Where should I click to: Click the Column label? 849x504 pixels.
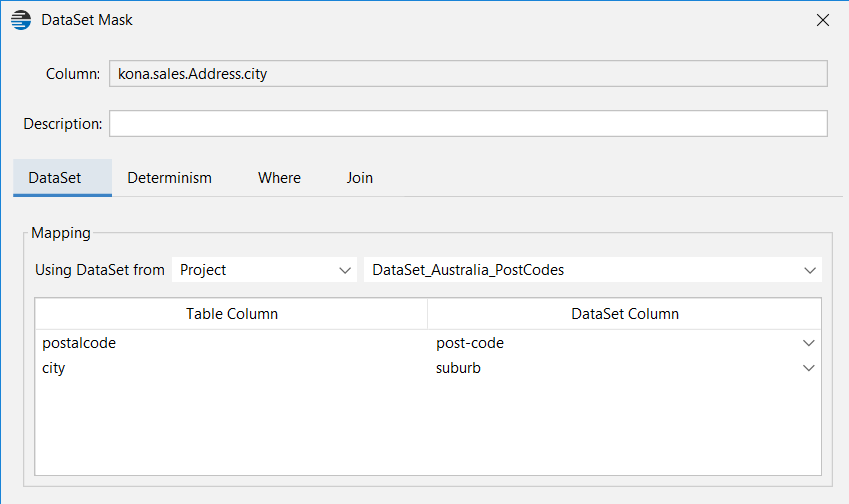click(73, 74)
